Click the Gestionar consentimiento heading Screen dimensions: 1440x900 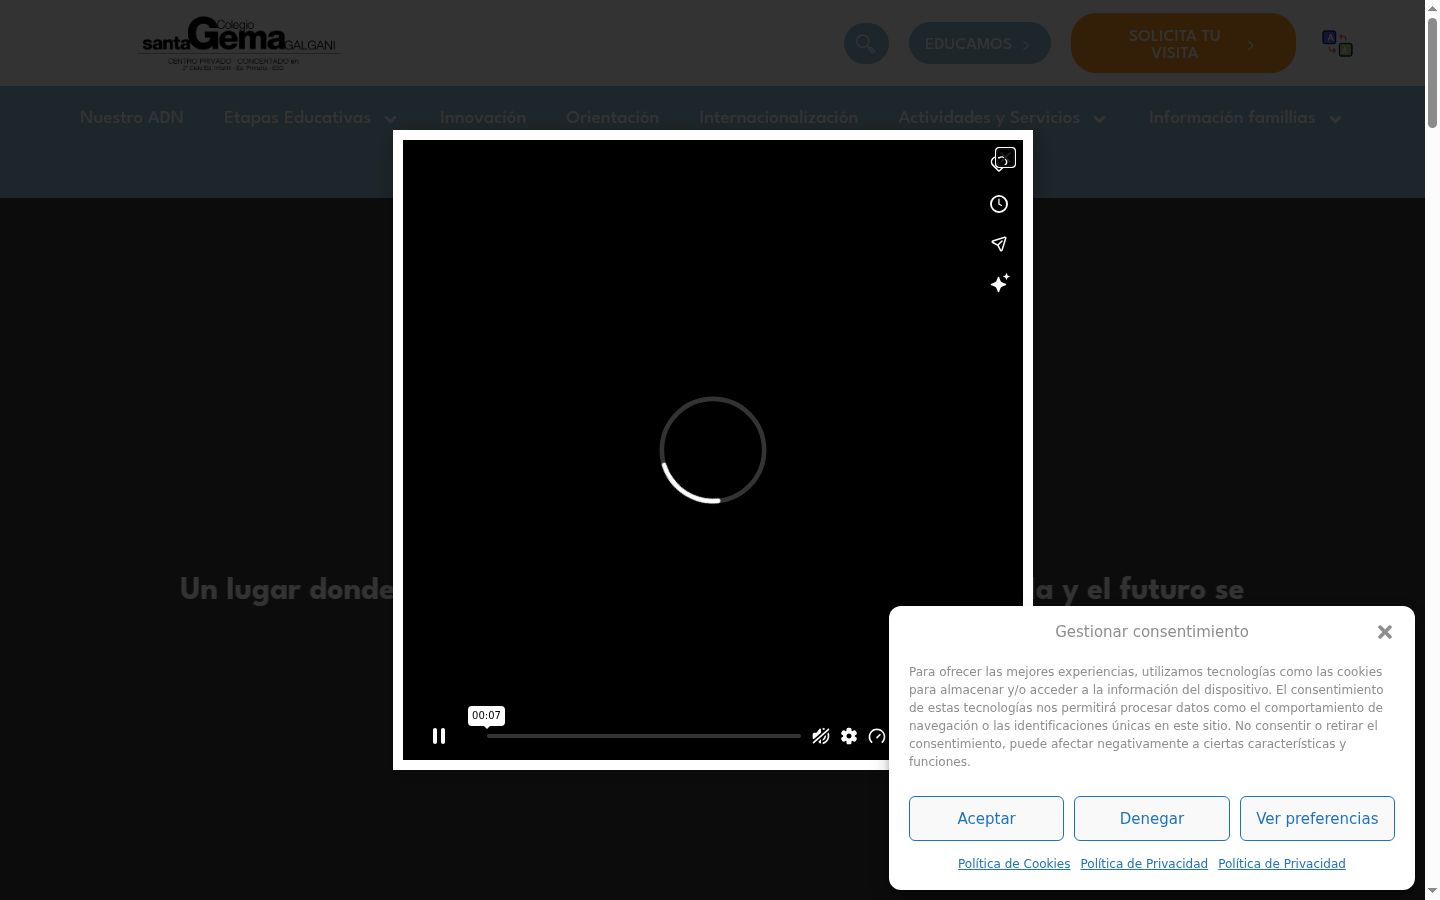[1152, 632]
